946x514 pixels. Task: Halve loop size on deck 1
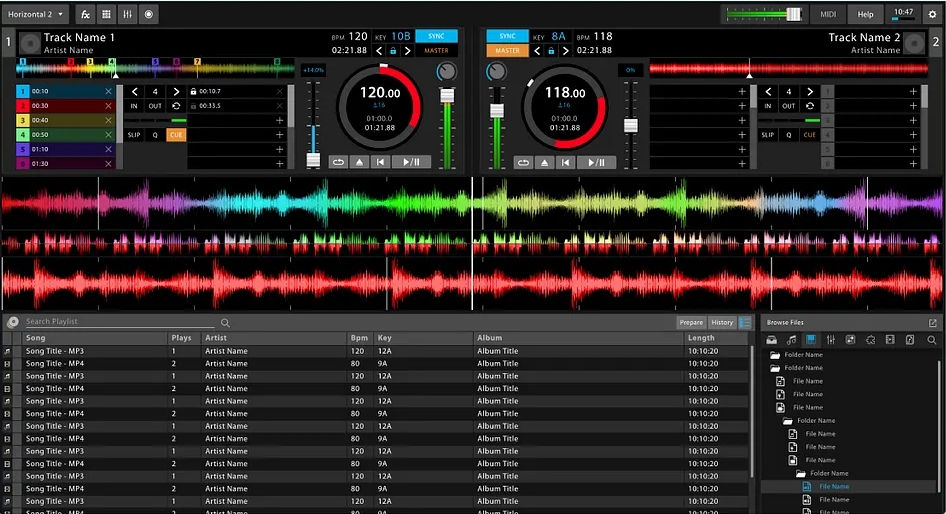(135, 92)
